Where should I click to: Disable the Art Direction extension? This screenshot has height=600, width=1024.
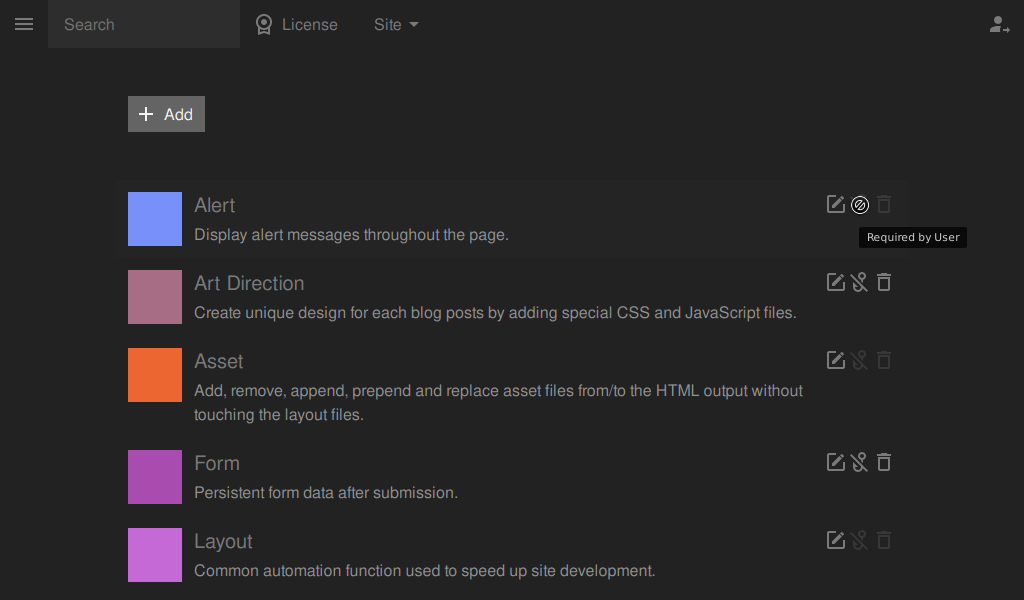pos(859,282)
